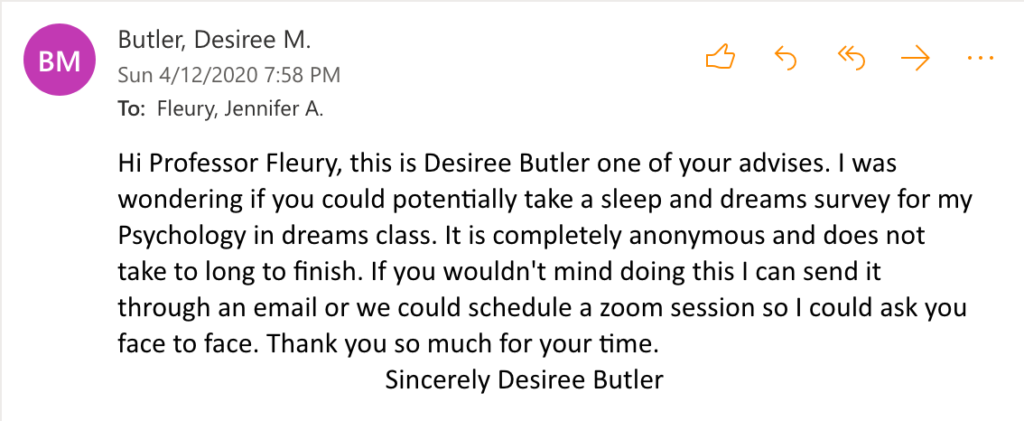The height and width of the screenshot is (421, 1024).
Task: Like this email with the thumbs-up icon
Action: coord(721,58)
